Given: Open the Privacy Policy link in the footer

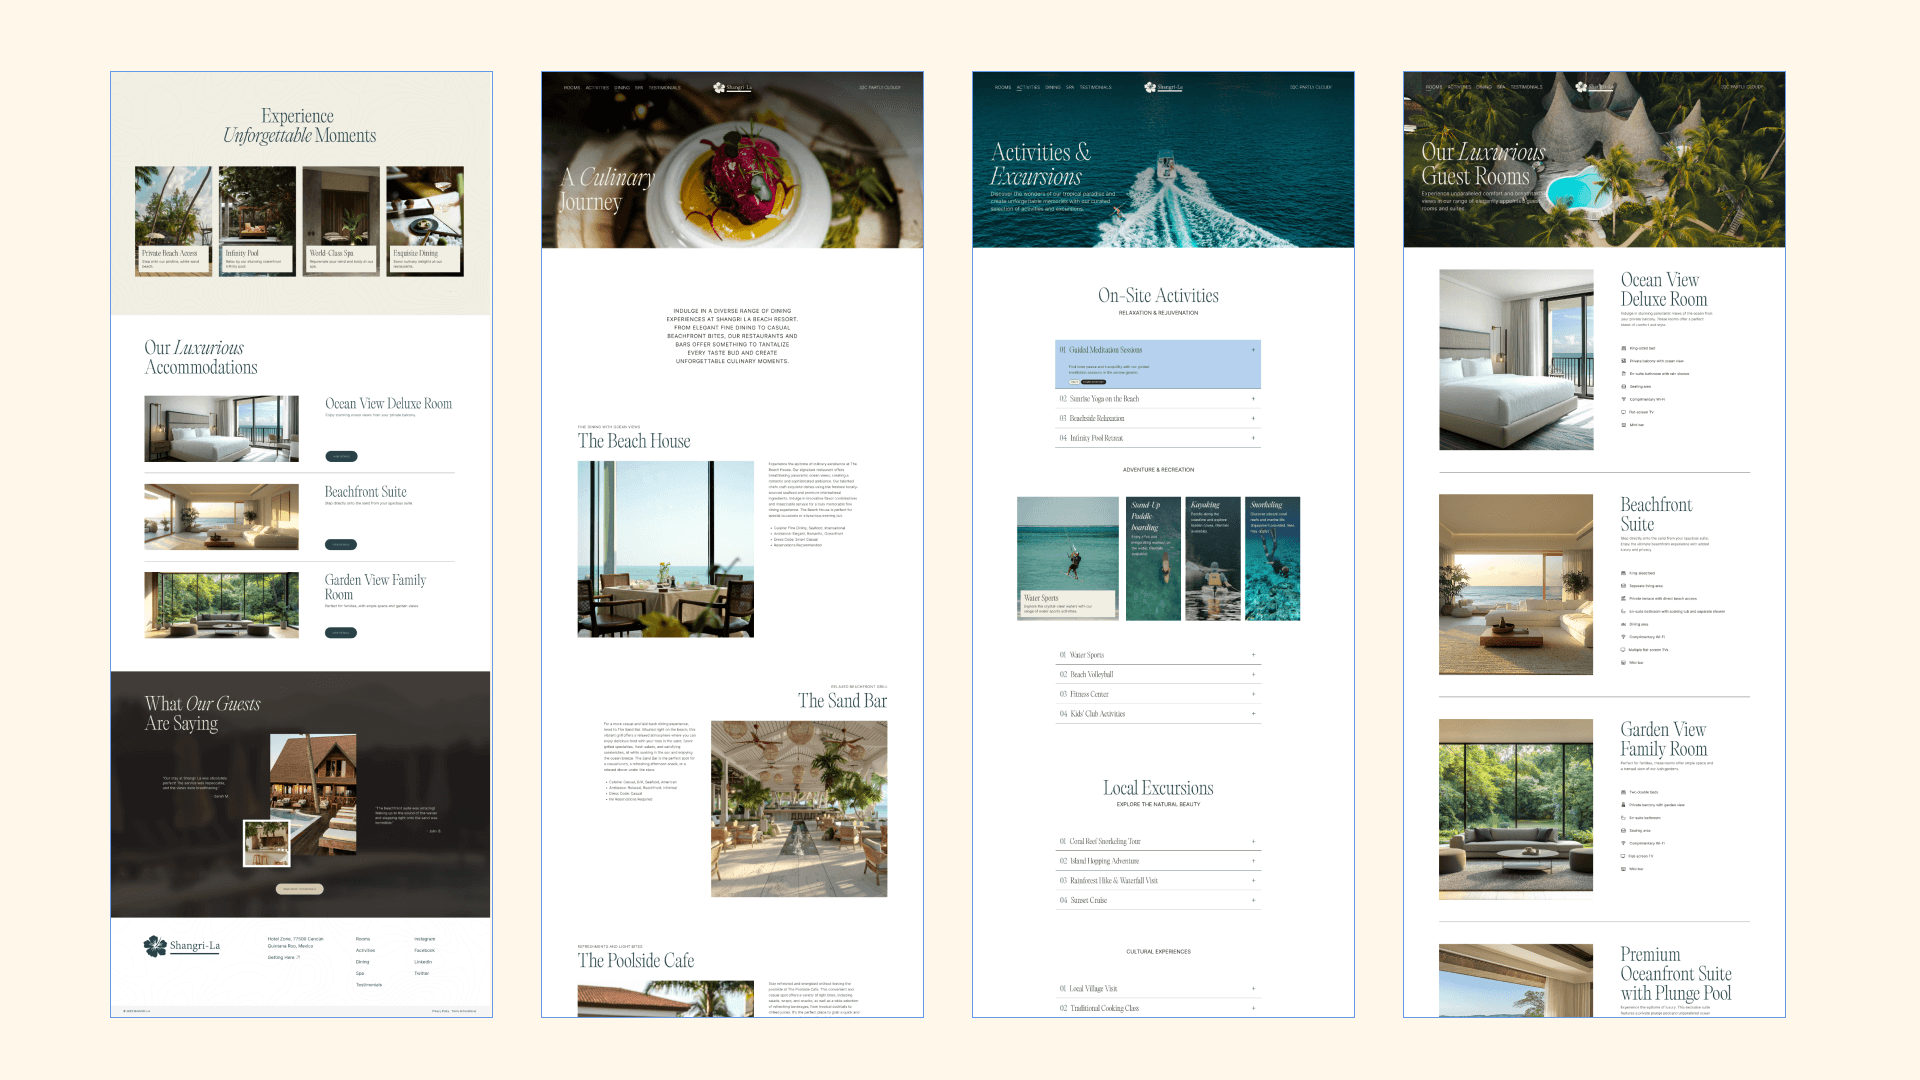Looking at the screenshot, I should pyautogui.click(x=440, y=1011).
